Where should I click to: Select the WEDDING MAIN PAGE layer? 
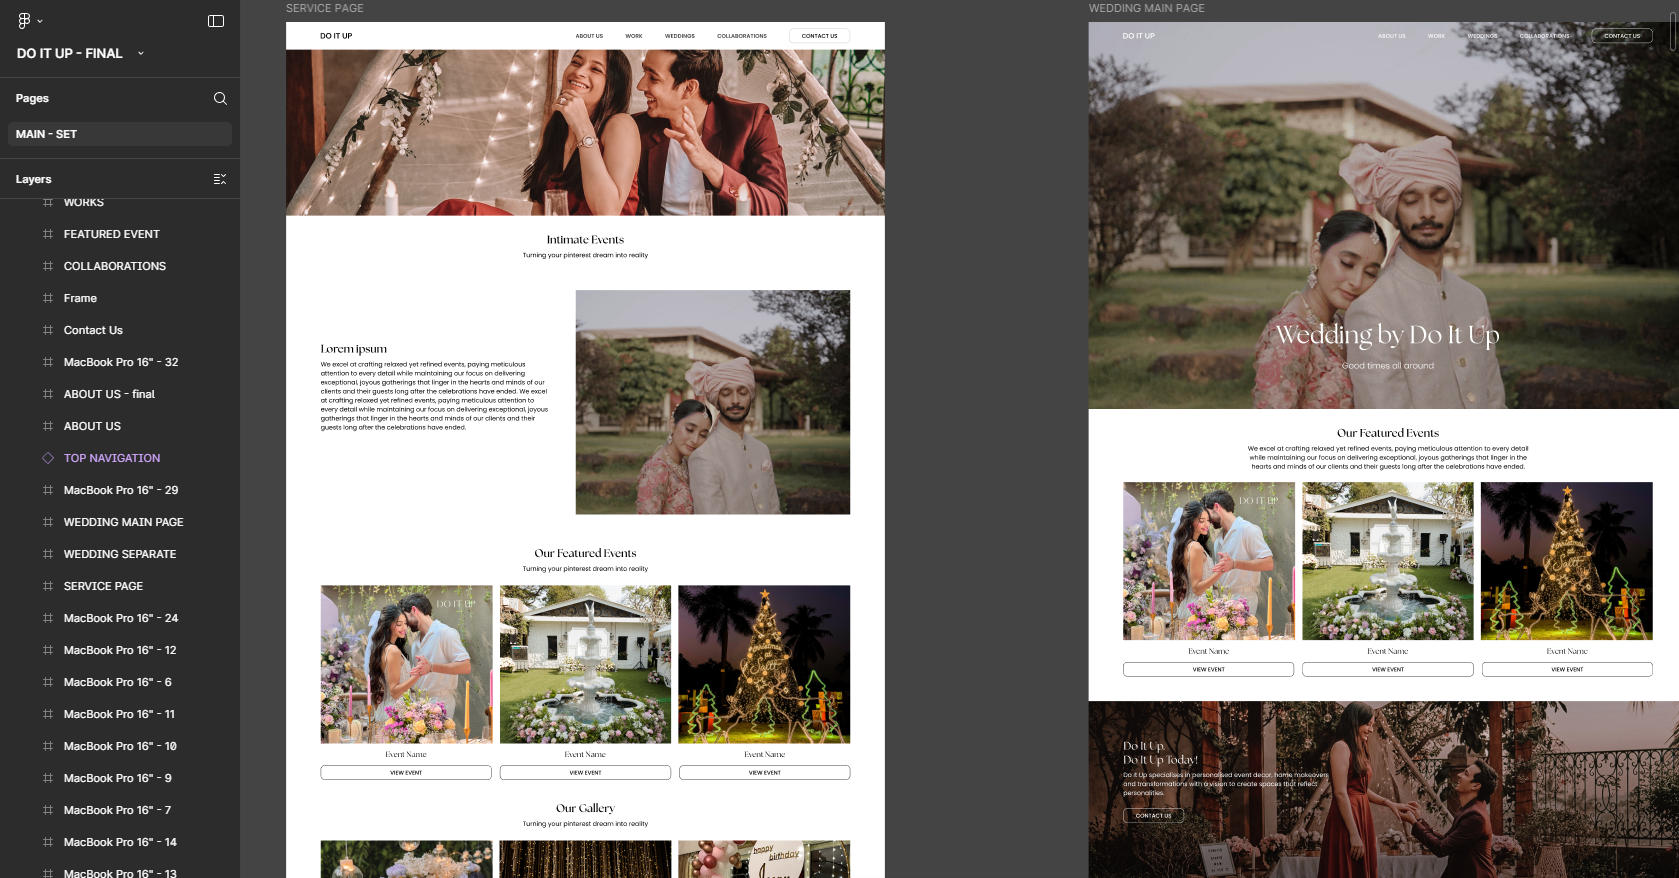(123, 522)
